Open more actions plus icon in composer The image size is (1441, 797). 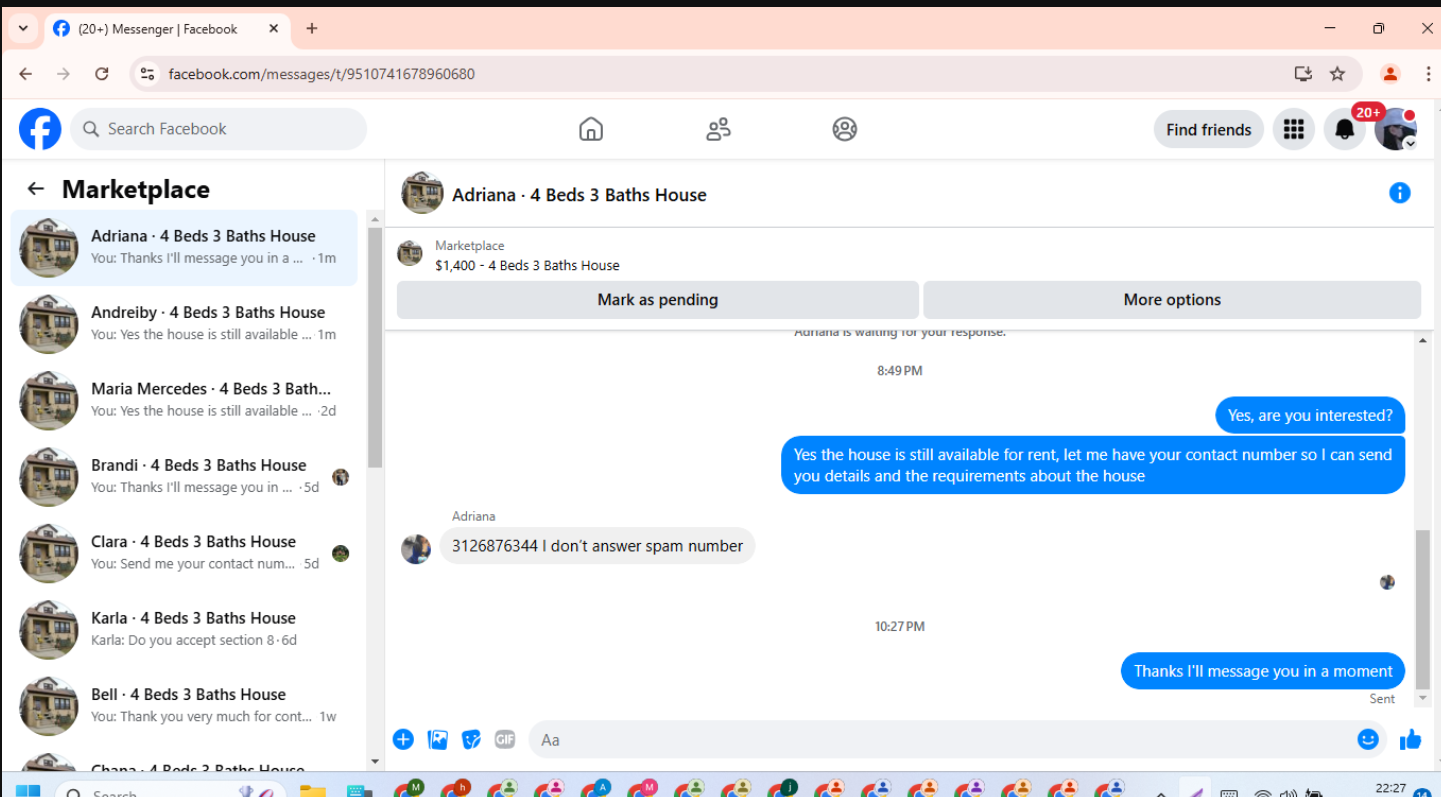(403, 739)
